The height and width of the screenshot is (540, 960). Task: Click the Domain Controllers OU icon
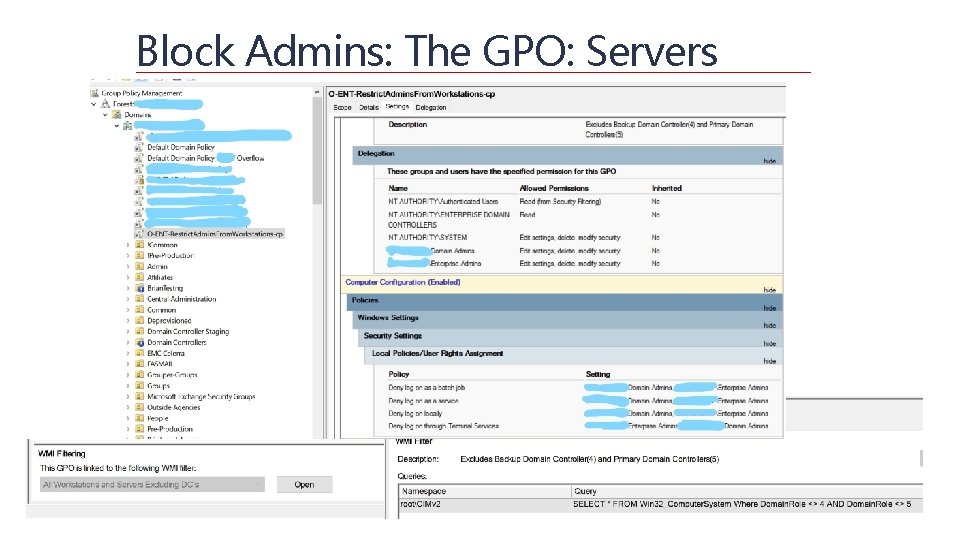[x=140, y=342]
